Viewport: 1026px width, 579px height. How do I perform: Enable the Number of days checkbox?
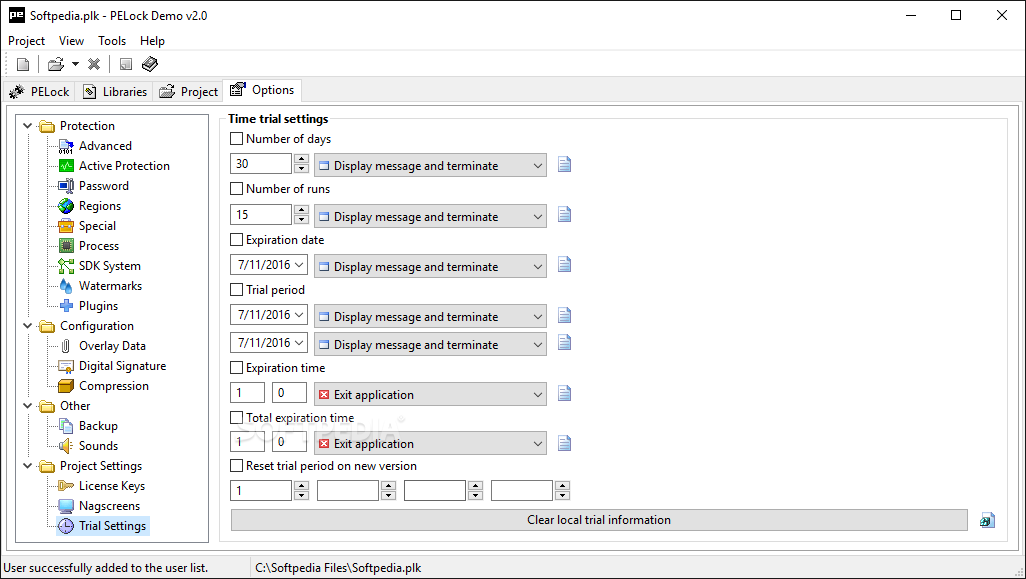pyautogui.click(x=237, y=139)
